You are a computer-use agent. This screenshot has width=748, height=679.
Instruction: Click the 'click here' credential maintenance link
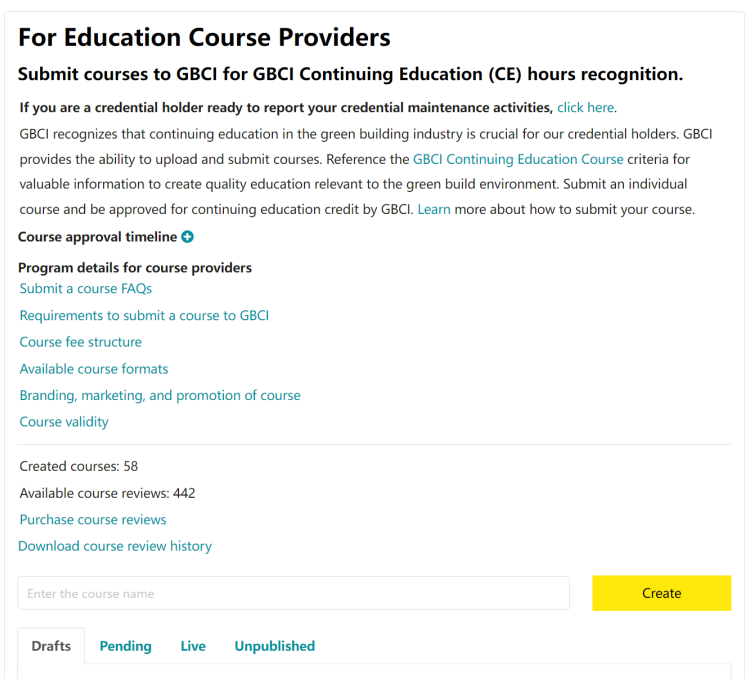(x=585, y=107)
